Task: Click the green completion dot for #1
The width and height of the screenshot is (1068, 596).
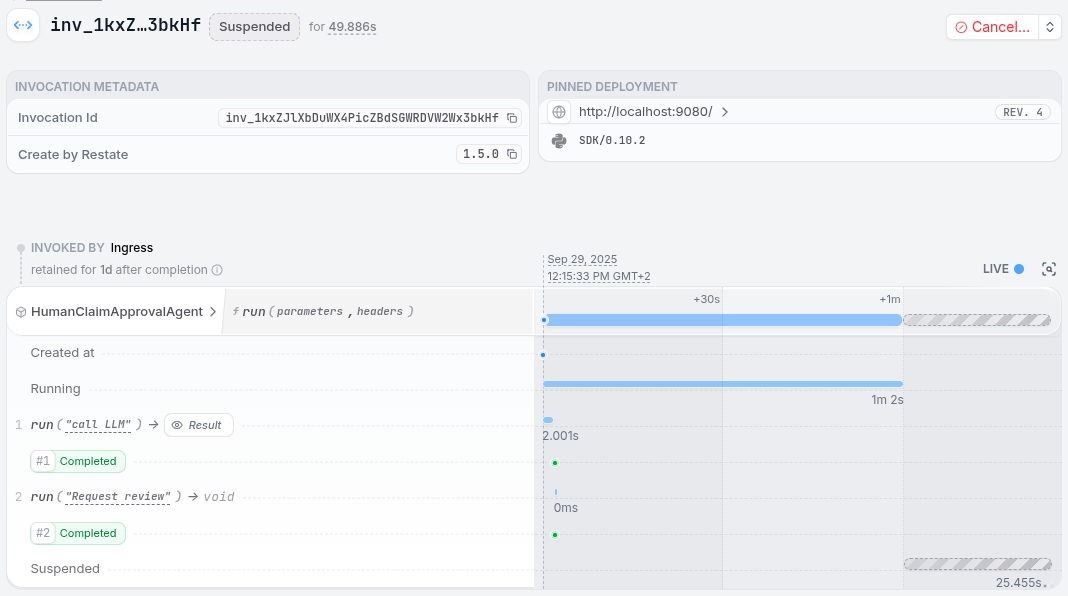Action: click(555, 463)
